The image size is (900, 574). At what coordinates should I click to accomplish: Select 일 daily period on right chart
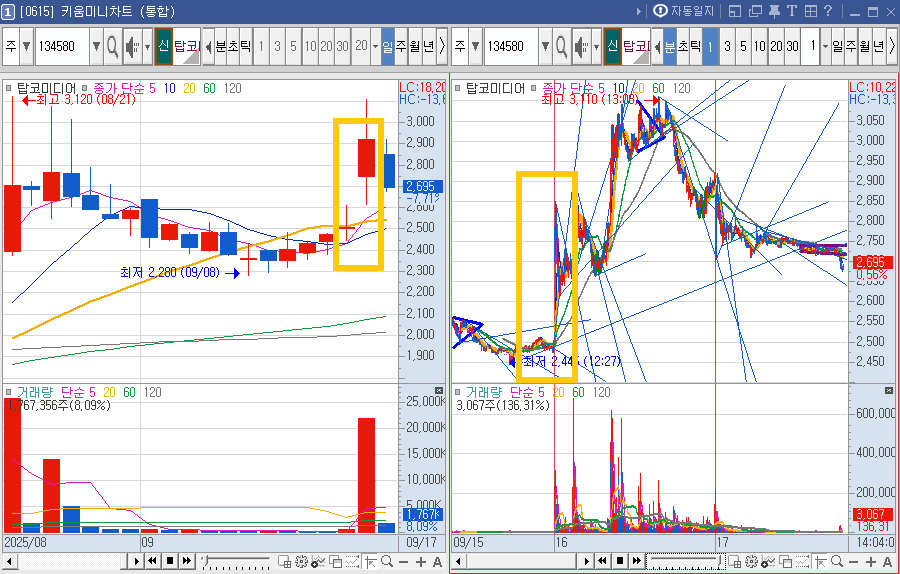[837, 46]
